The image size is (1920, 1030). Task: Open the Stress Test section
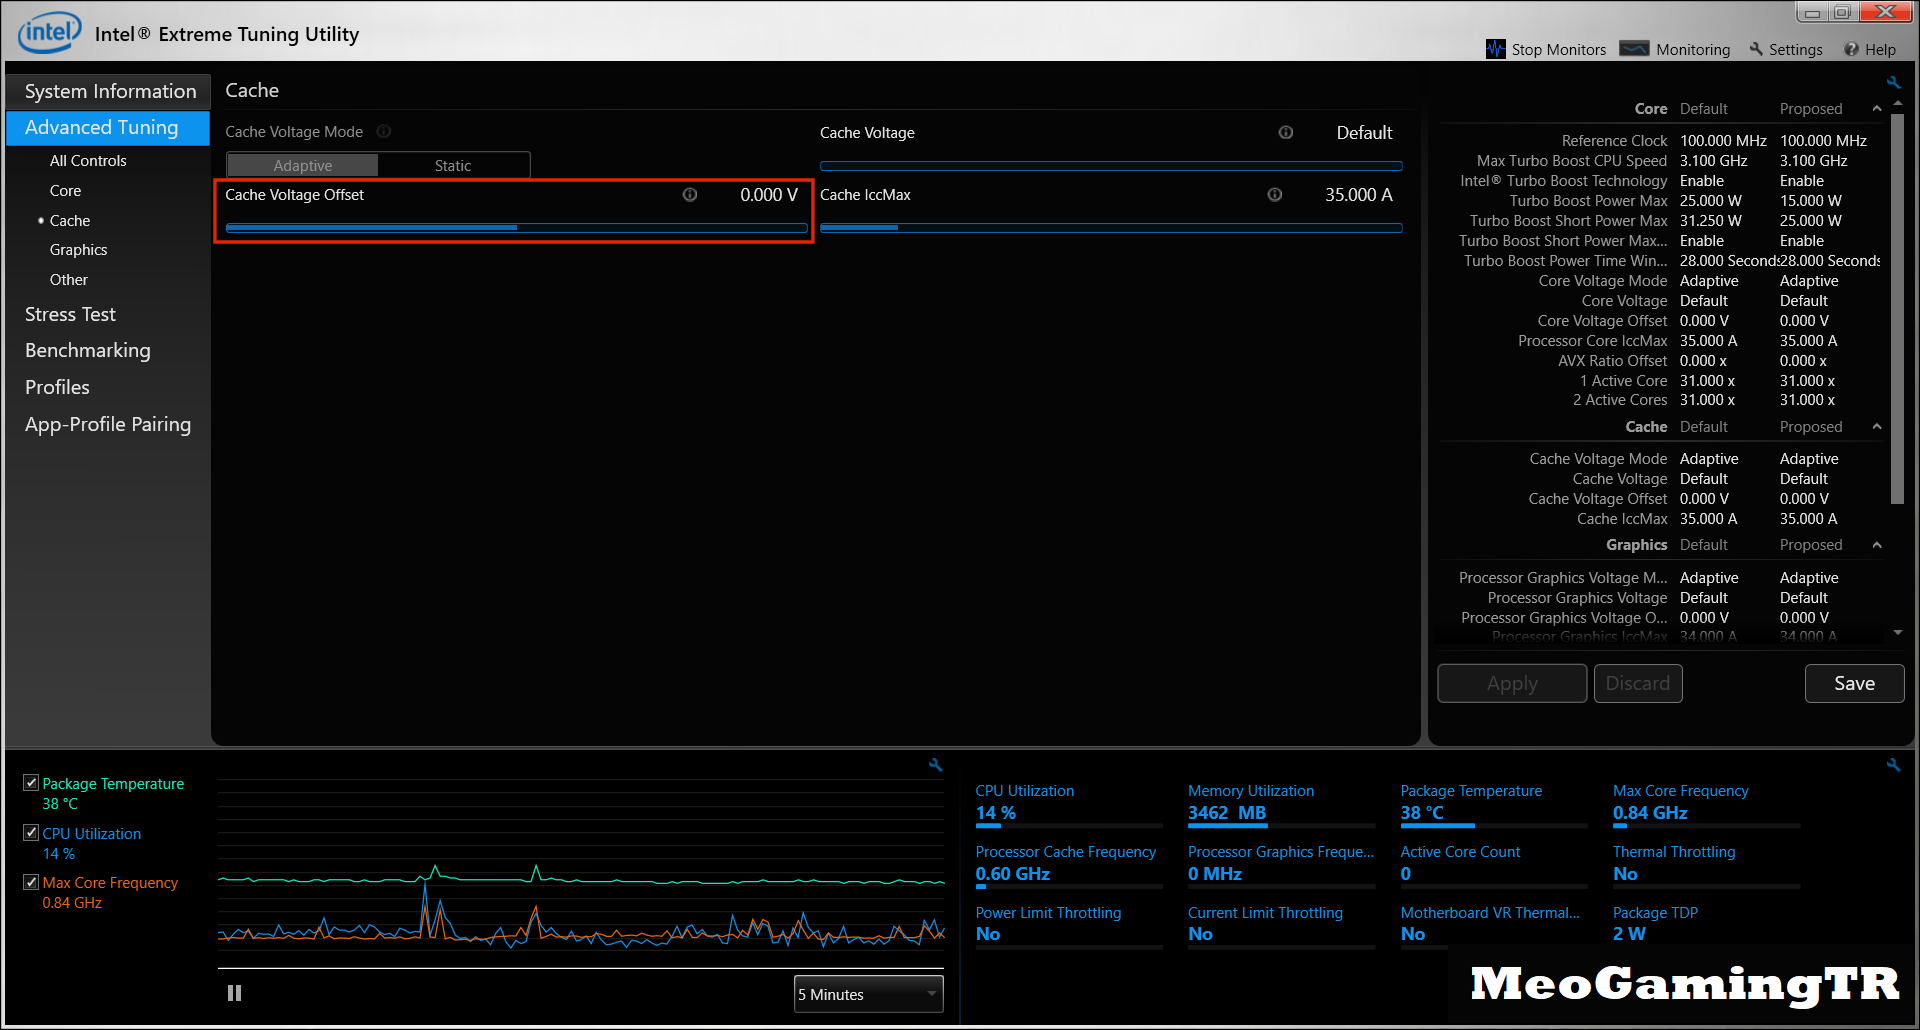(70, 314)
